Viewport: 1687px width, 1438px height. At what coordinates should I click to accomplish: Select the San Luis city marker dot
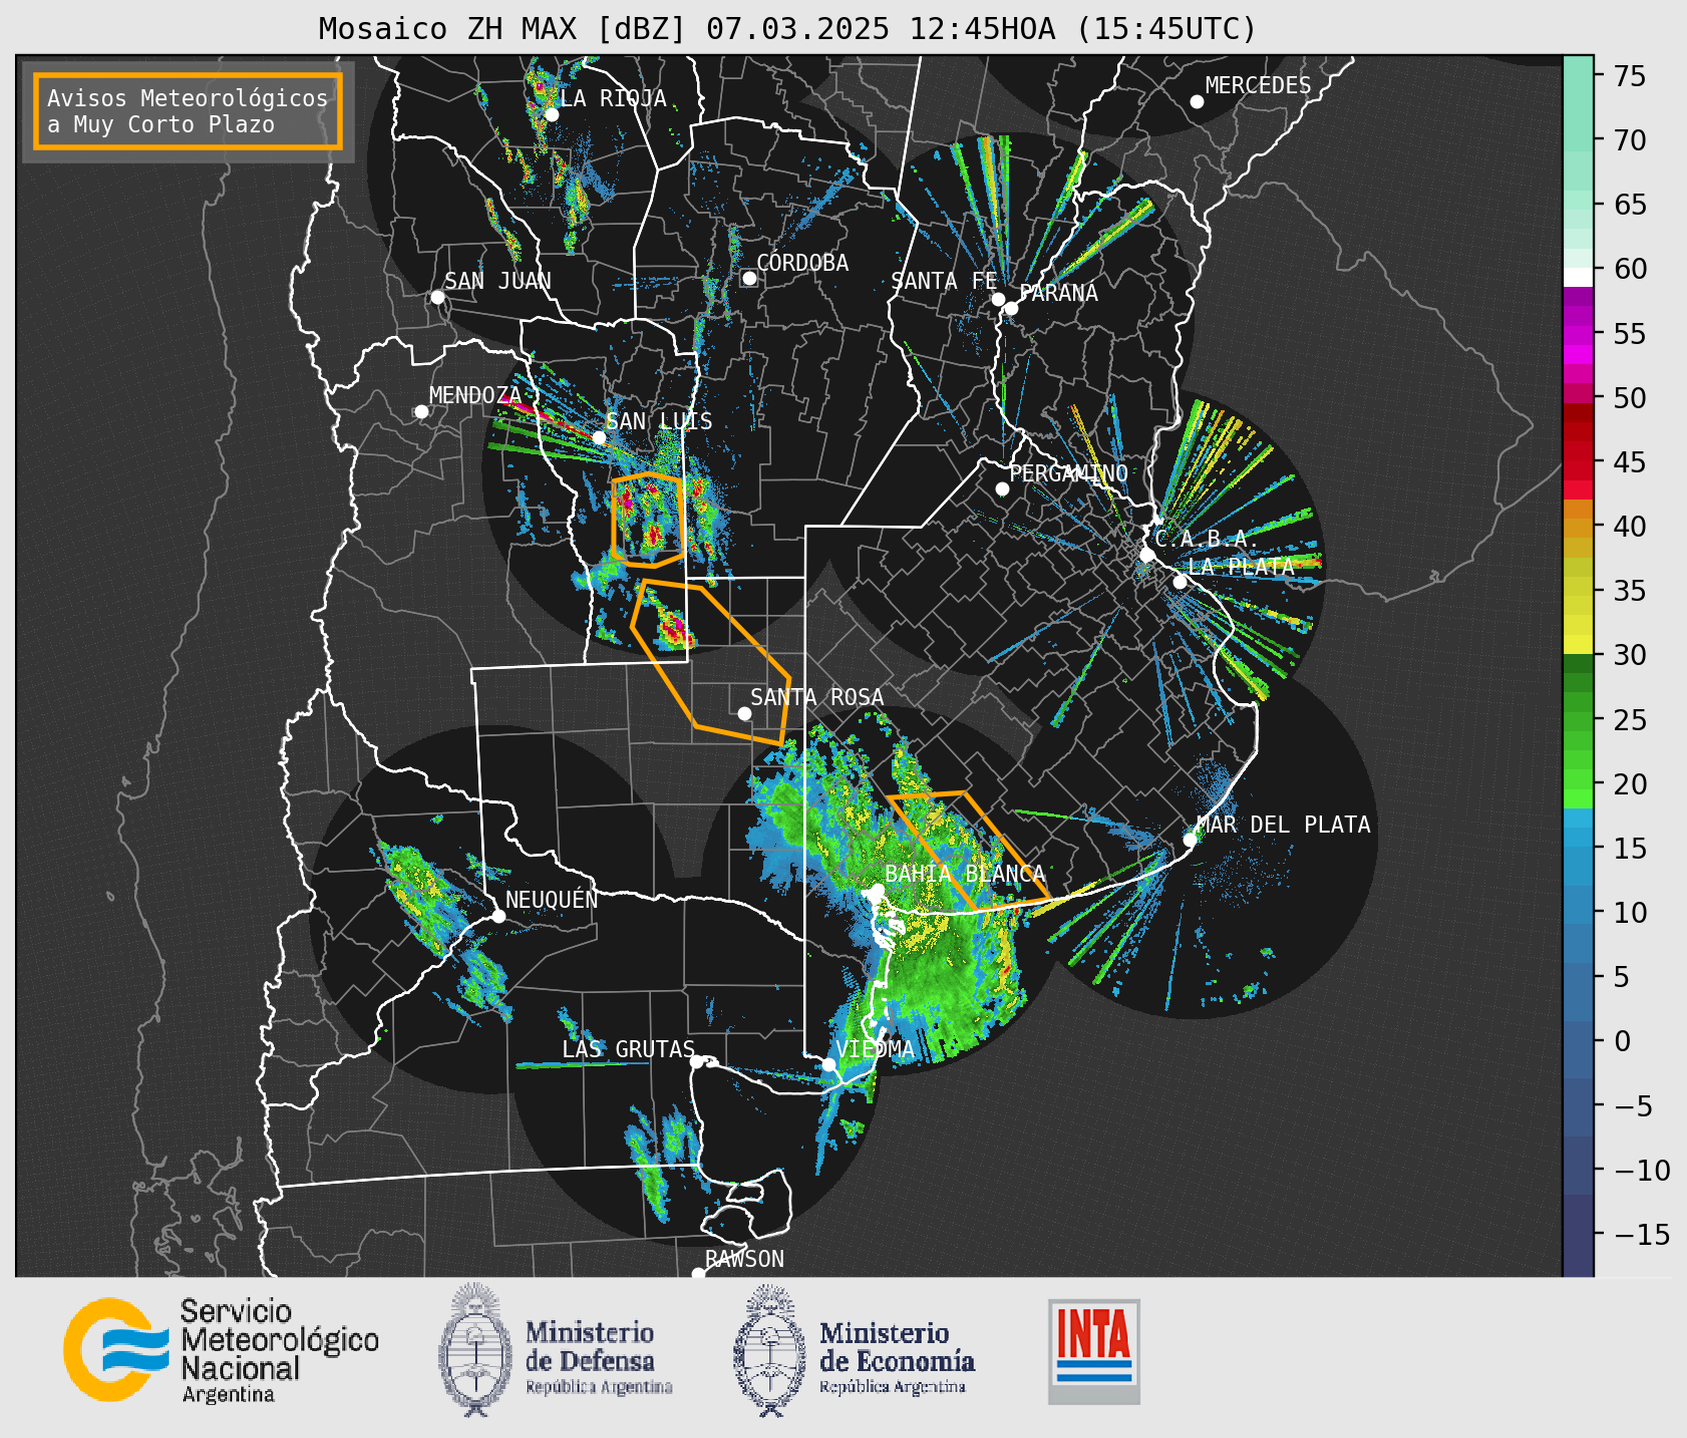pyautogui.click(x=599, y=438)
